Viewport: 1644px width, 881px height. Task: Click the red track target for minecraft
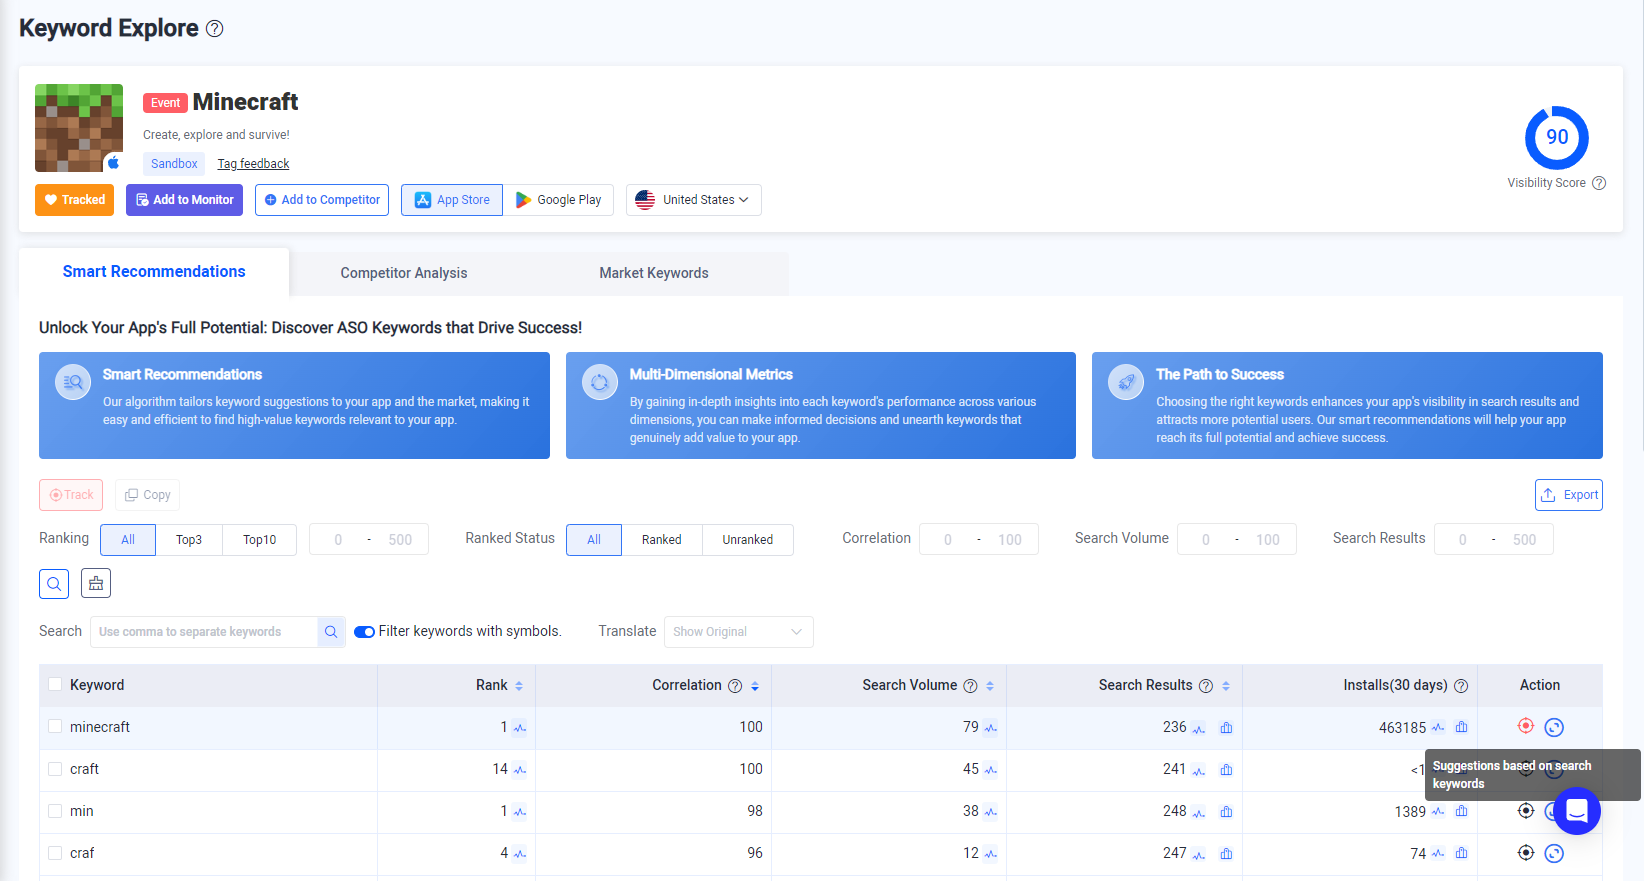(x=1526, y=726)
